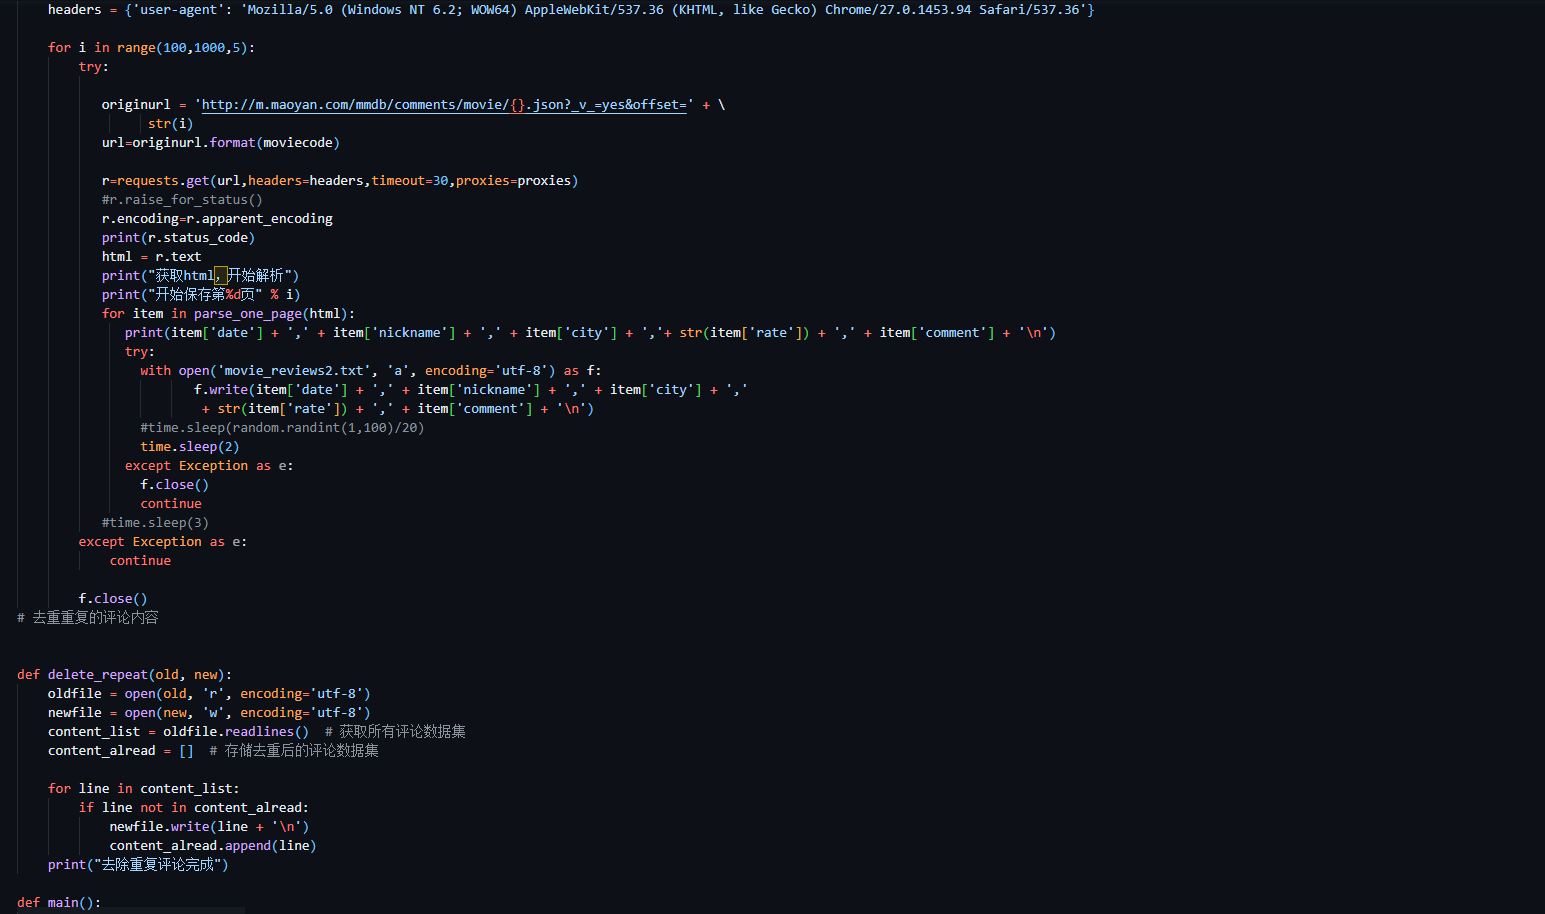Click the 'html = r.text' line
Image resolution: width=1545 pixels, height=914 pixels.
151,257
